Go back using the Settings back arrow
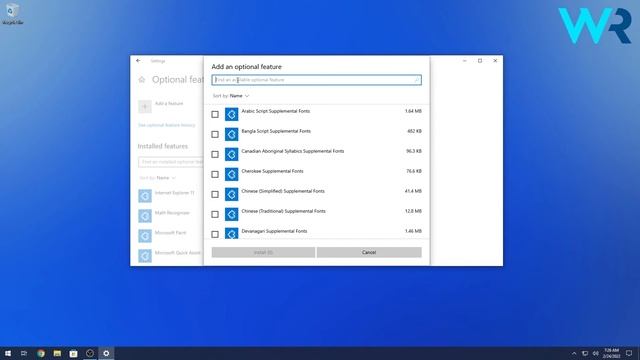The image size is (640, 360). (x=138, y=61)
